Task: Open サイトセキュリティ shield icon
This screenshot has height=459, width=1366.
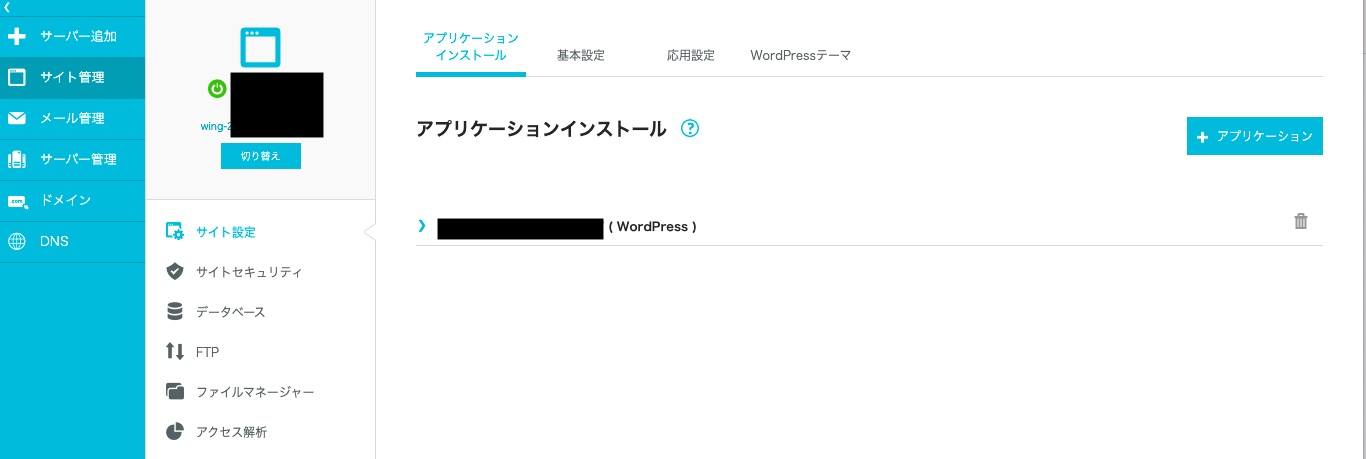Action: tap(175, 272)
